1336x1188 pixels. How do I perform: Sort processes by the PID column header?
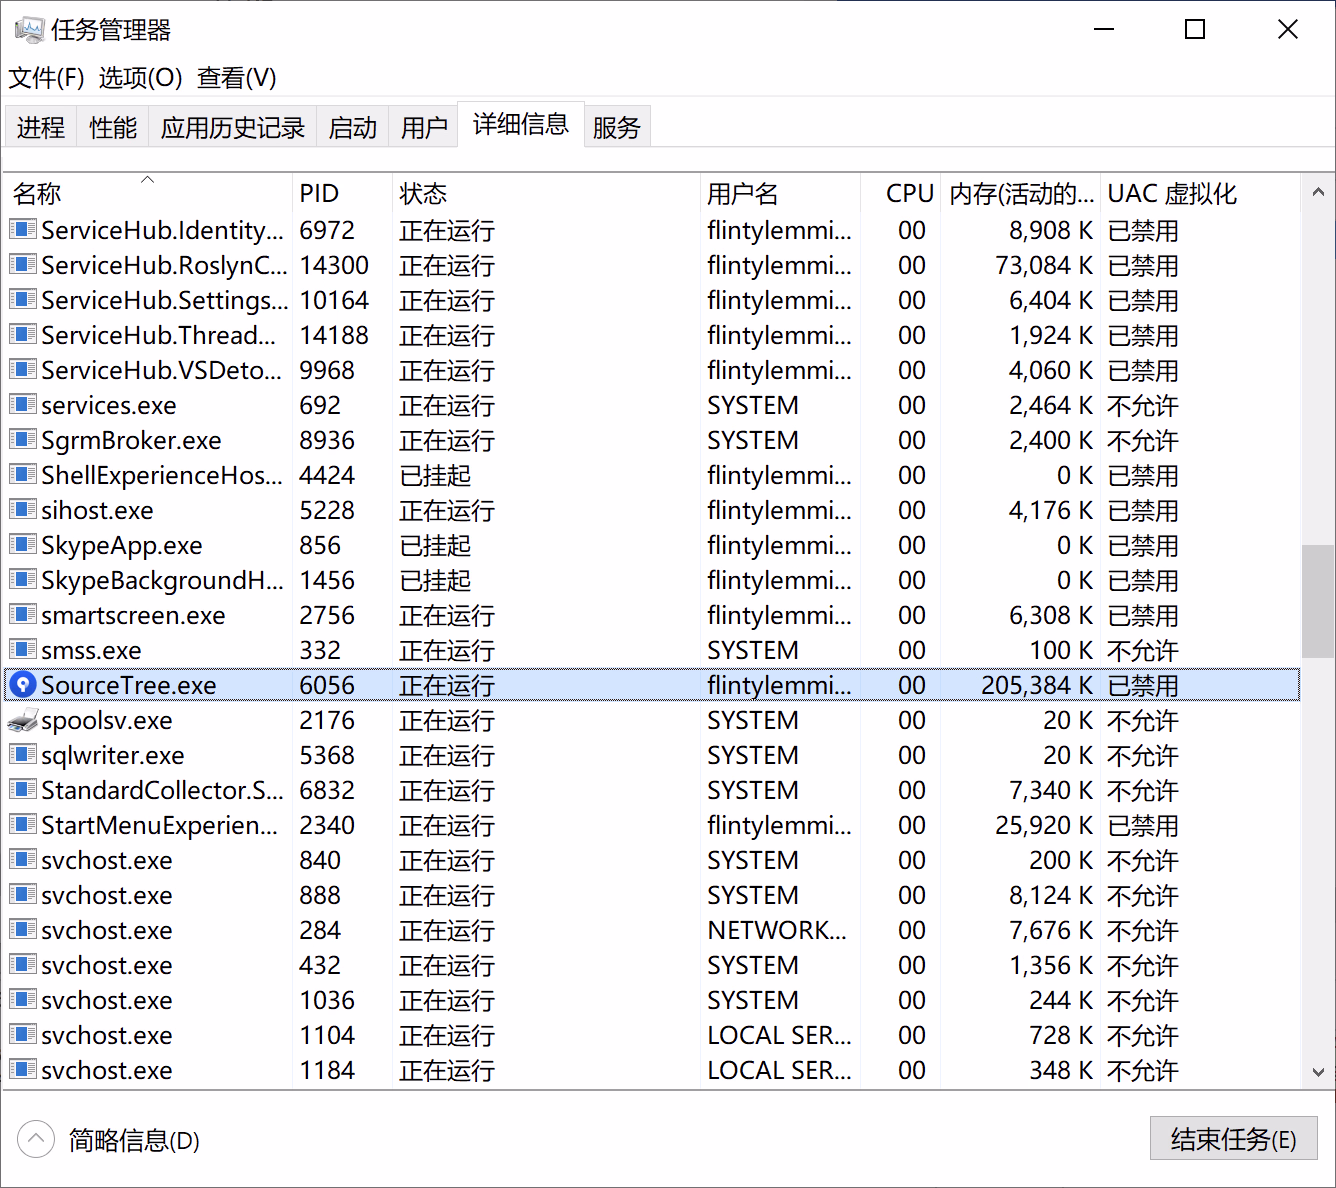click(x=319, y=194)
